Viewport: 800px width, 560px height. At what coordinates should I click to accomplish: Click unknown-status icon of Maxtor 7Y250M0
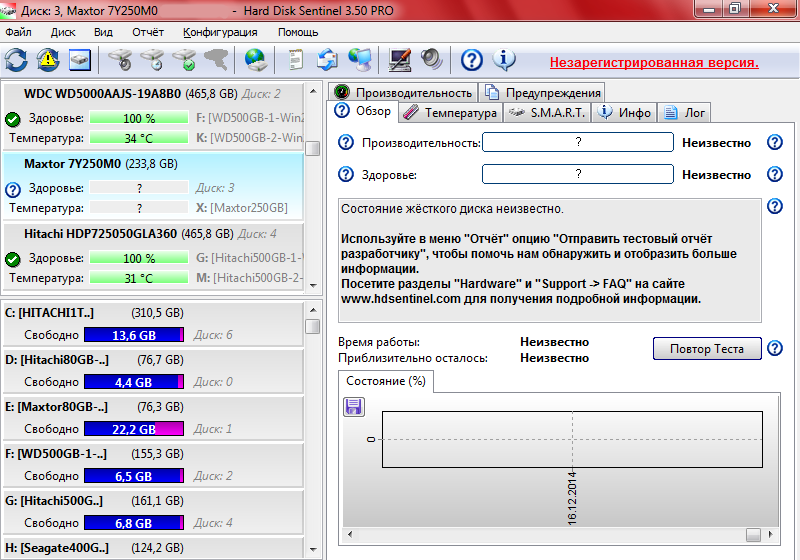(13, 190)
